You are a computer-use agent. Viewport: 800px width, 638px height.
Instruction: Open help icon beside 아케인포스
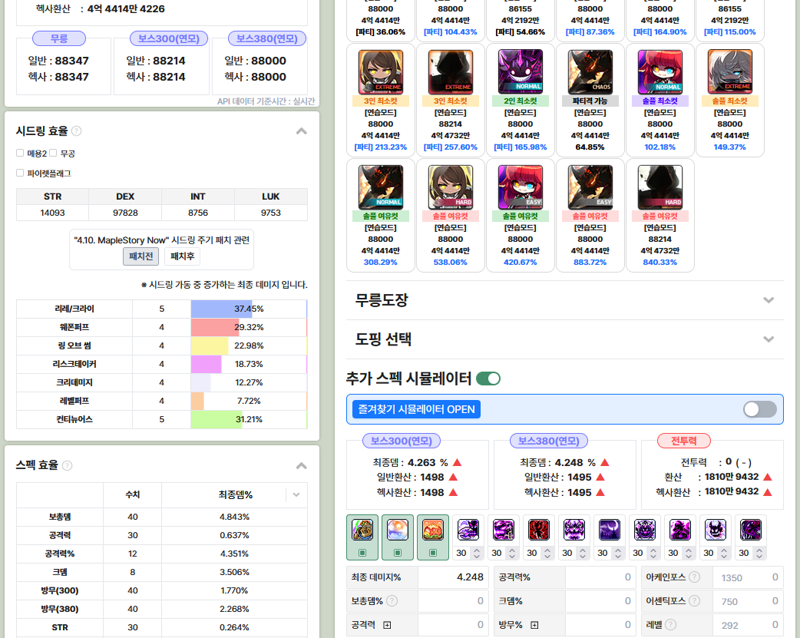click(694, 577)
